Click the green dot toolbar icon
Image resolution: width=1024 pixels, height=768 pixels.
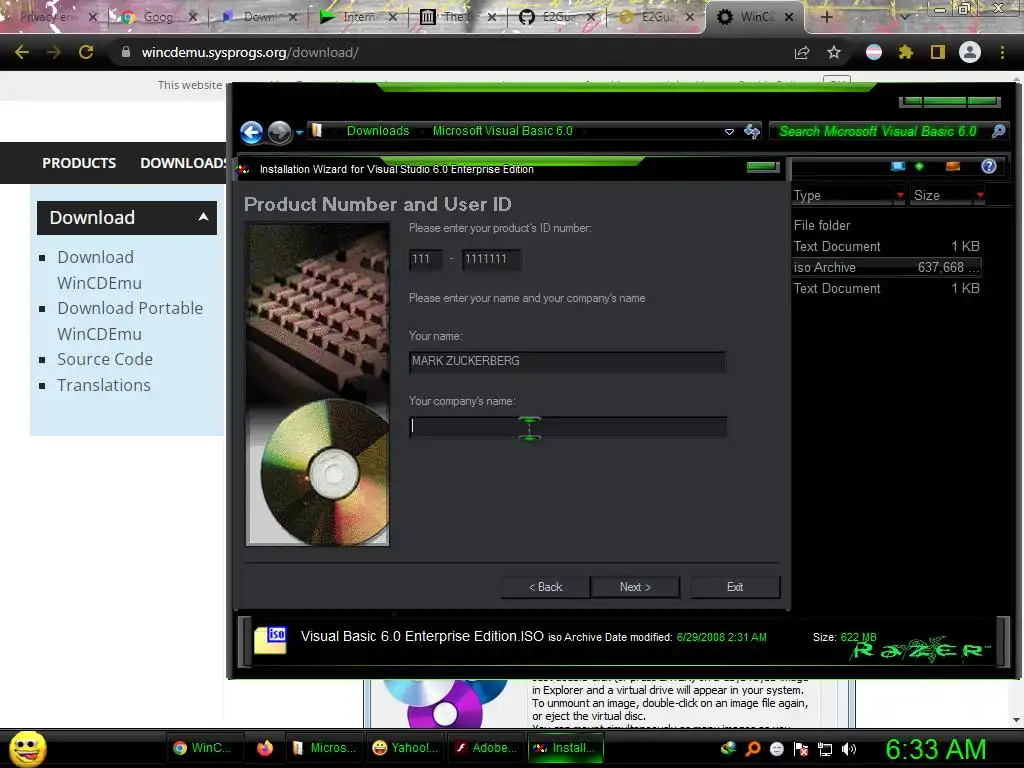click(x=920, y=167)
